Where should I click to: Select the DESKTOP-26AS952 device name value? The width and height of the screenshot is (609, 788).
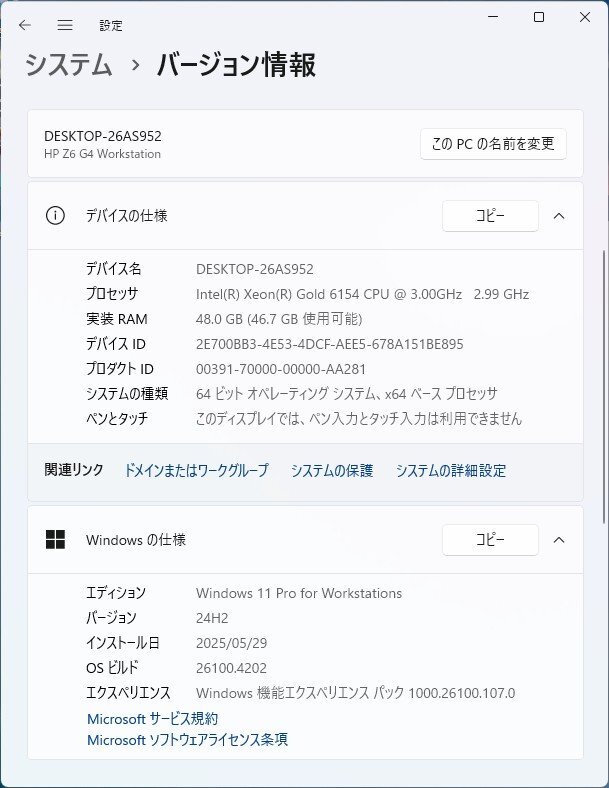tap(255, 269)
